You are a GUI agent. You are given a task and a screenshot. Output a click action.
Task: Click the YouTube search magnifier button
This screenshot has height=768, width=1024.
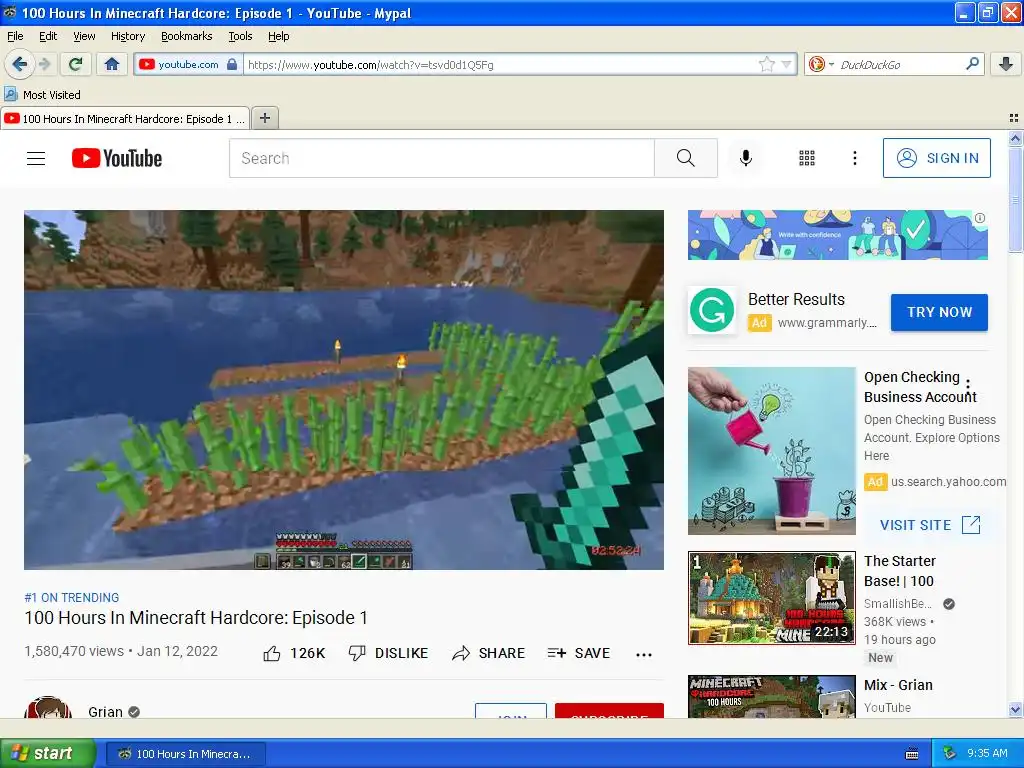[686, 158]
